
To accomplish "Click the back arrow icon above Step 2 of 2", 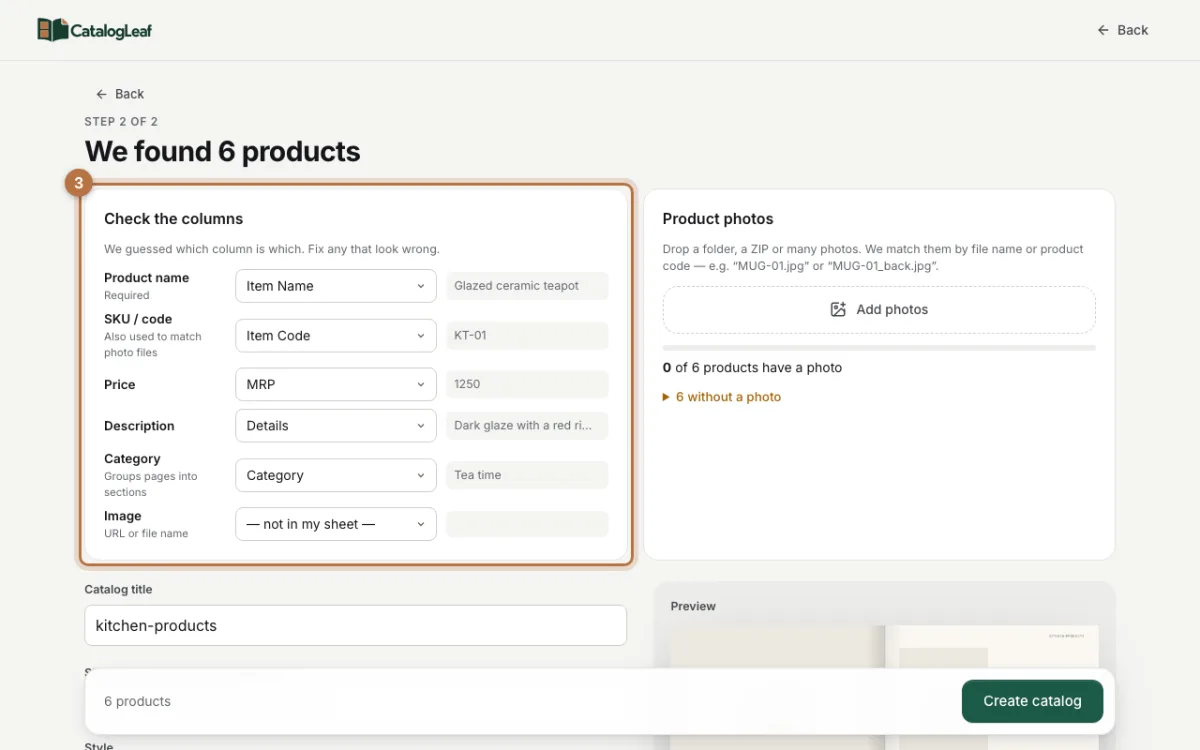I will (101, 94).
